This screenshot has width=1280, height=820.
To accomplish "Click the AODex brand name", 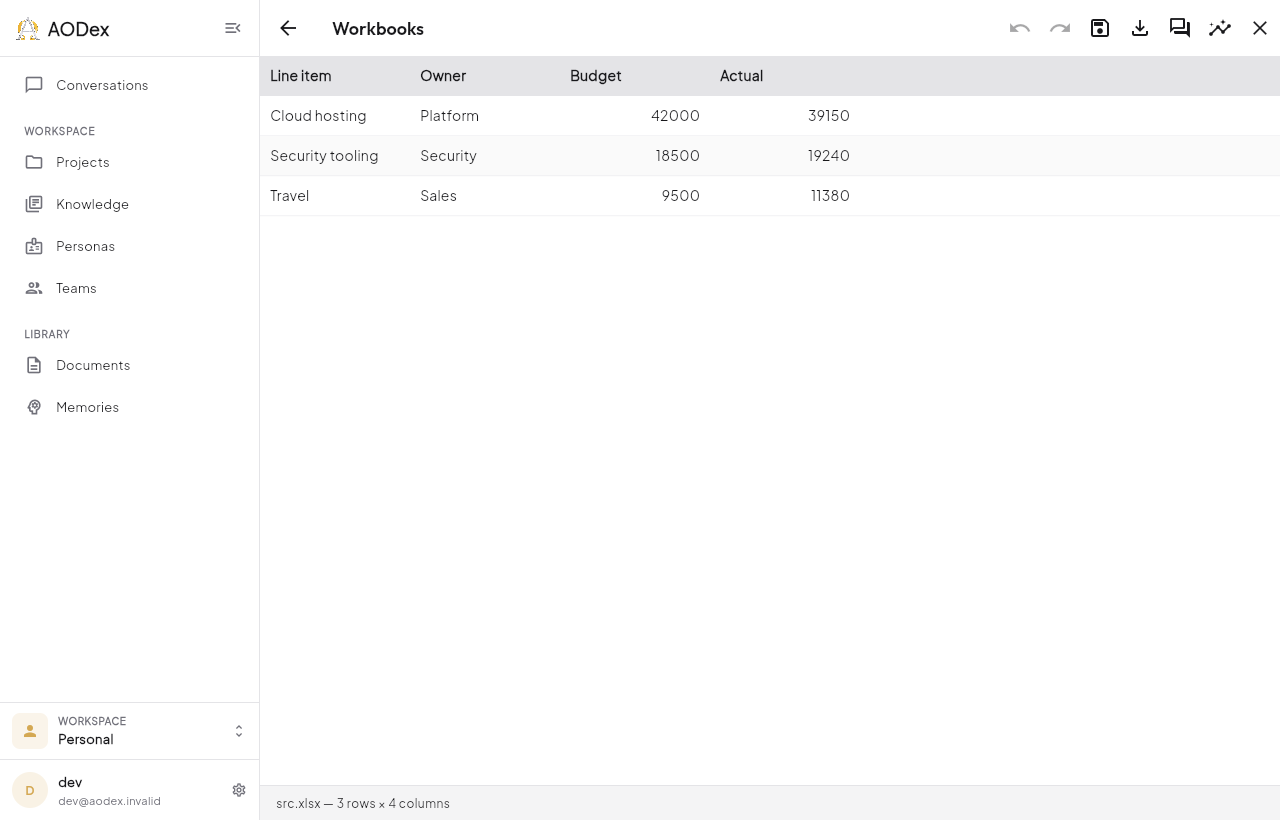I will click(x=78, y=29).
